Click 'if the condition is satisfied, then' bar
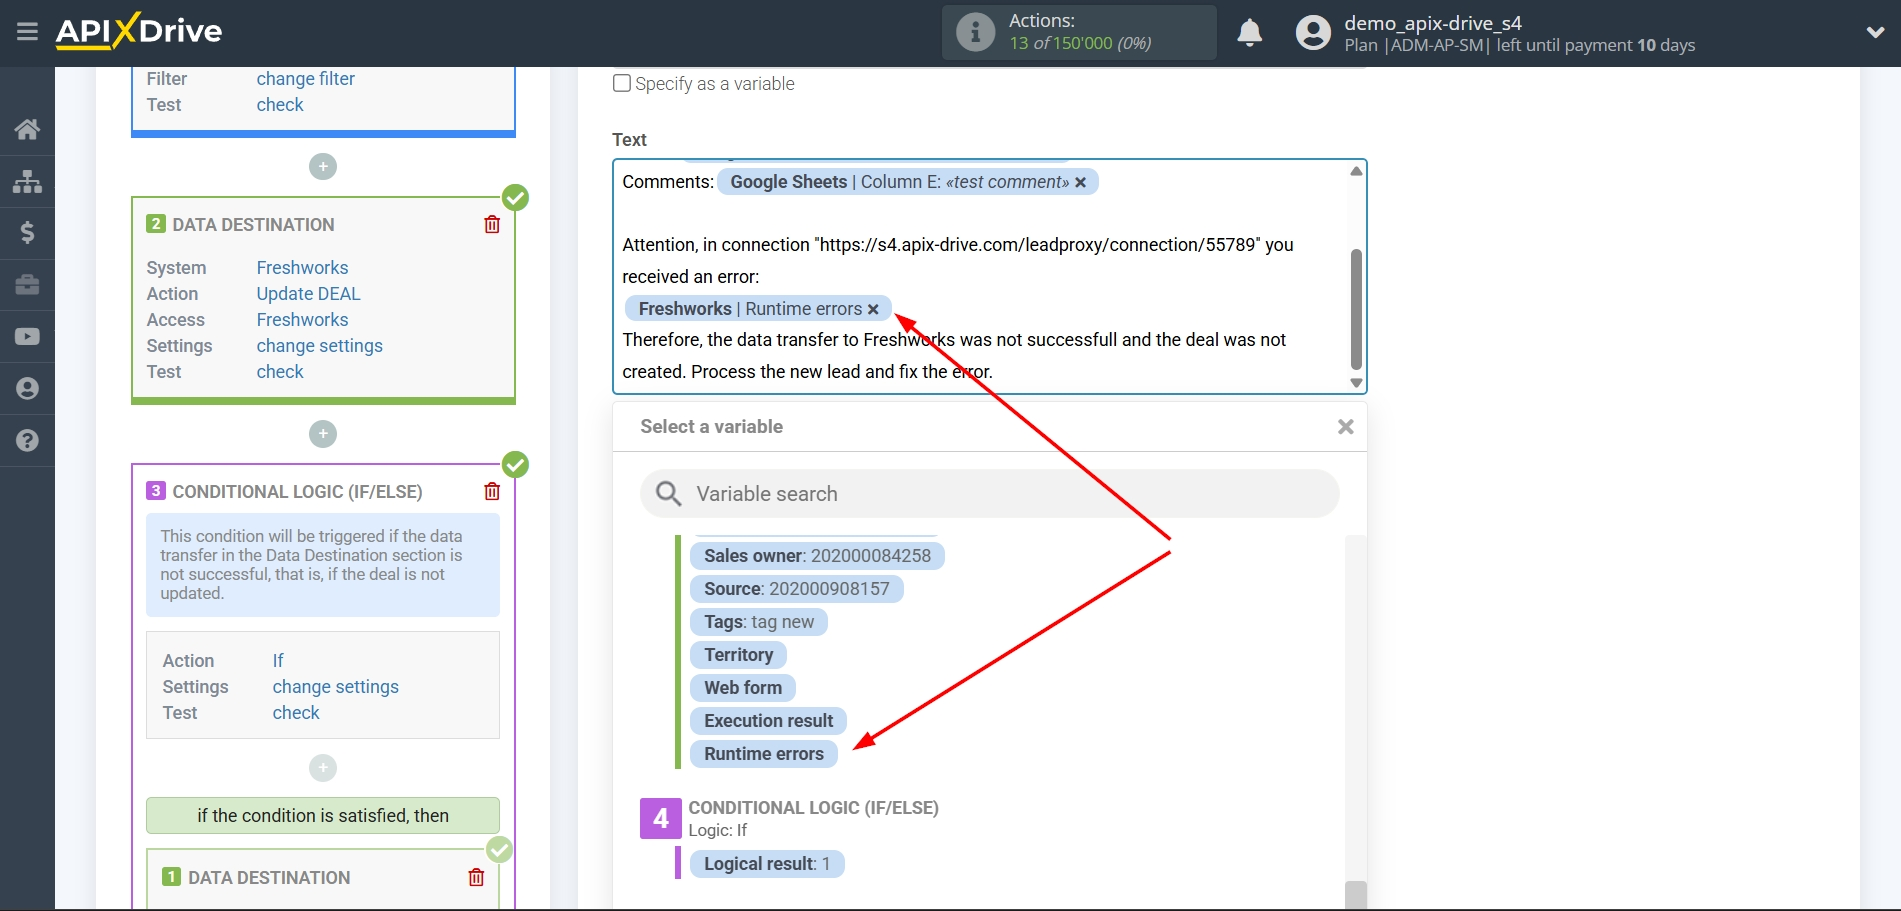Viewport: 1901px width, 911px height. (x=323, y=815)
